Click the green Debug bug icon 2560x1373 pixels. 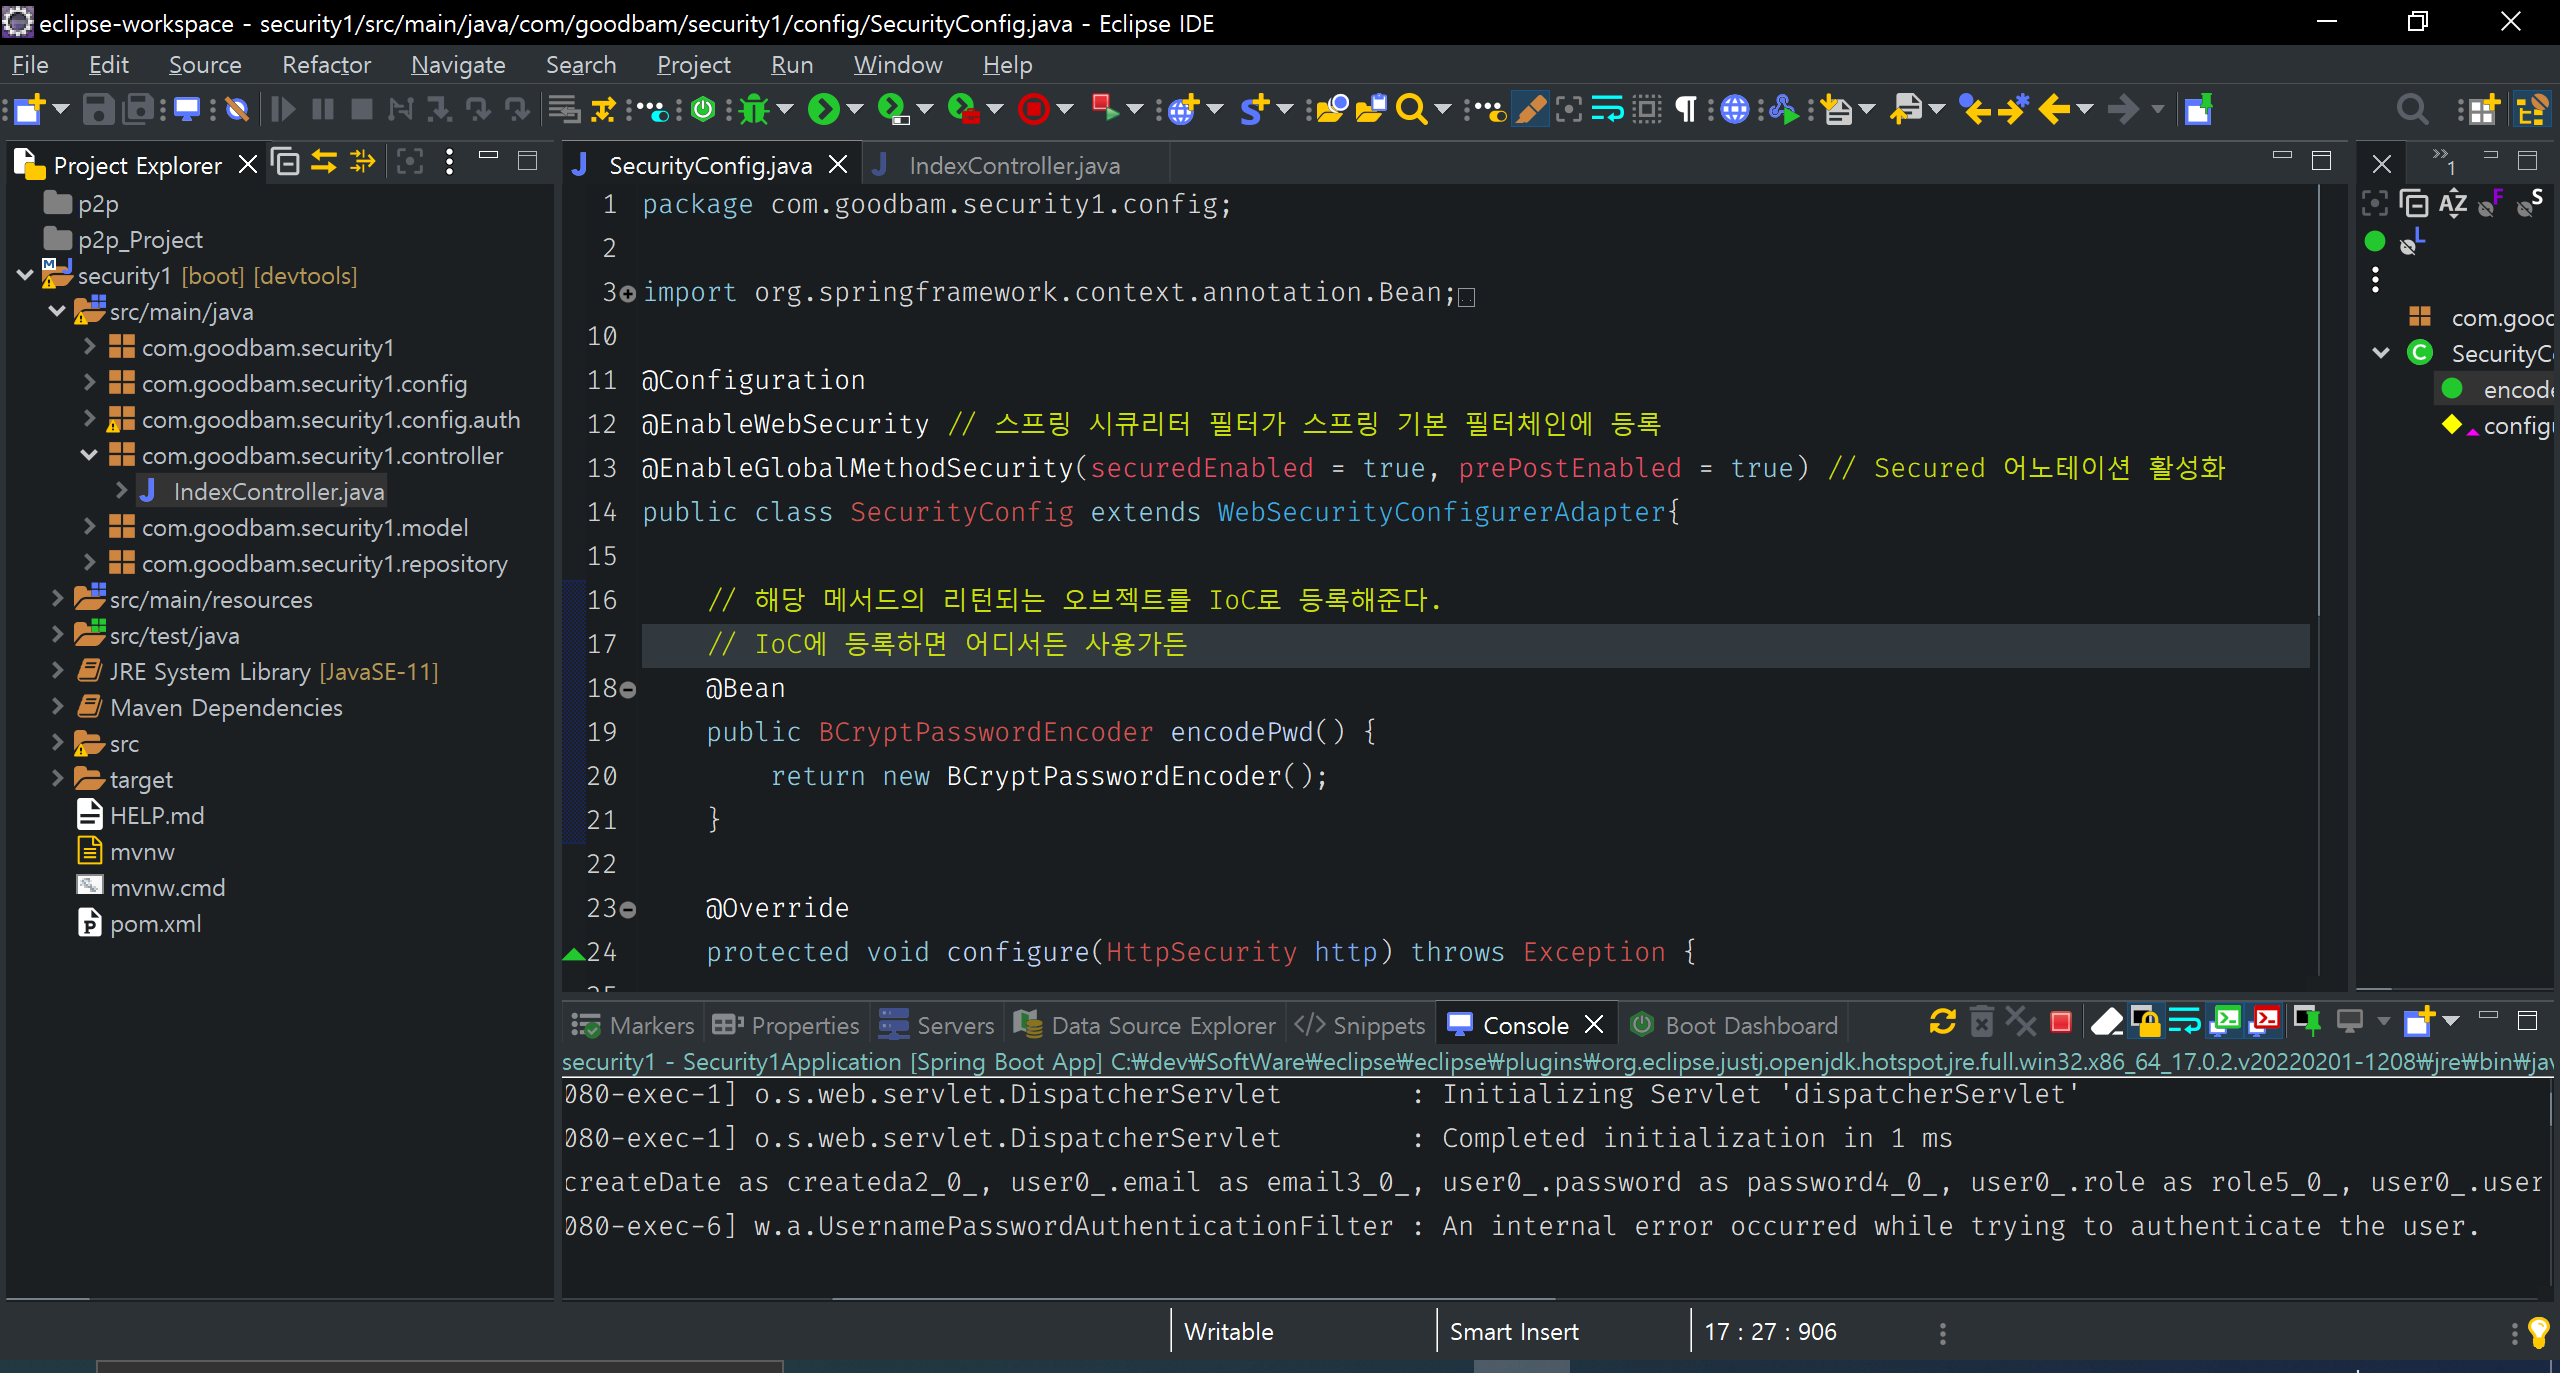click(754, 109)
